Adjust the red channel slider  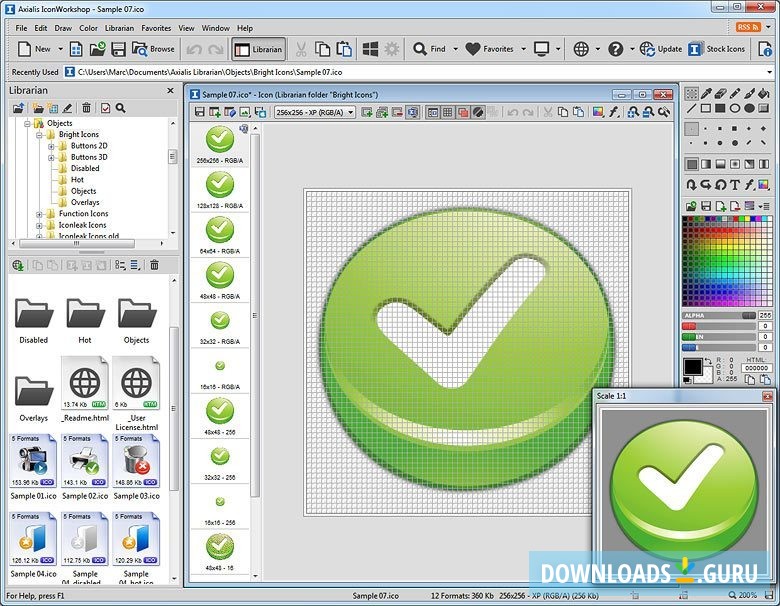(719, 326)
